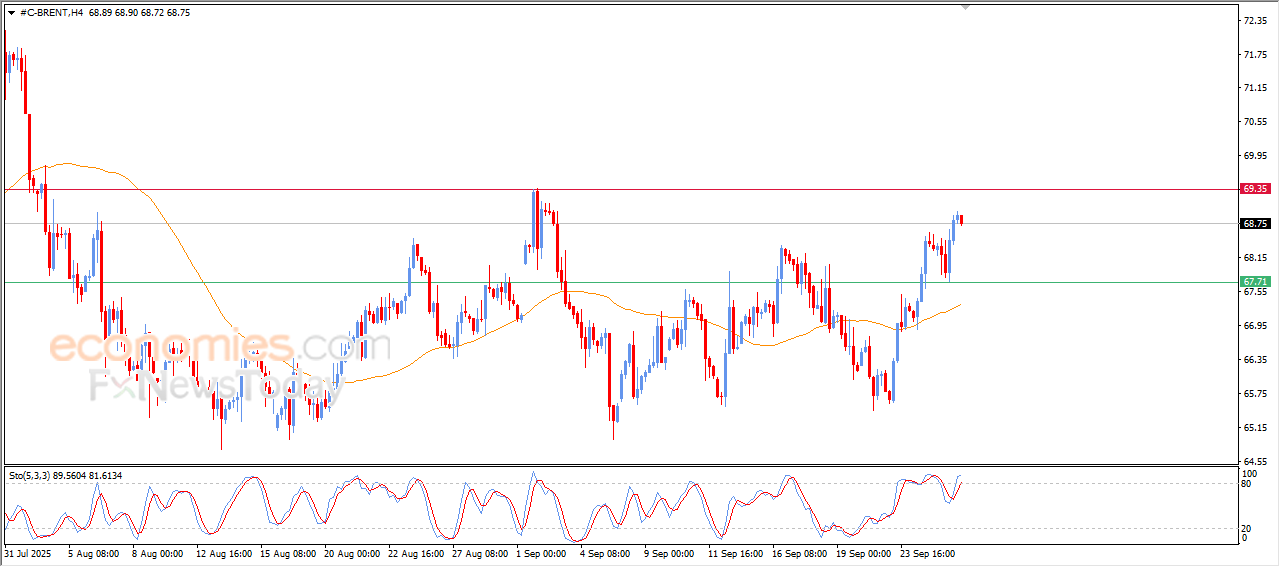Click the 15 Aug 08:00 time label
This screenshot has width=1280, height=567.
point(286,552)
